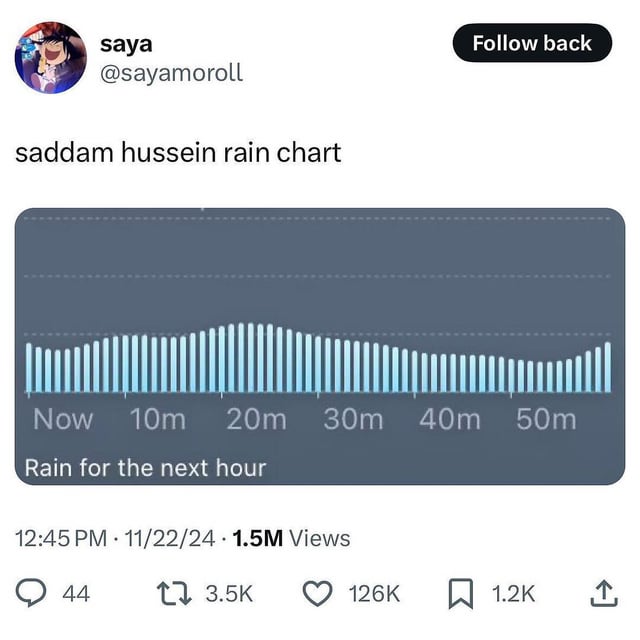Click the 3.5K reposts count

pyautogui.click(x=229, y=594)
